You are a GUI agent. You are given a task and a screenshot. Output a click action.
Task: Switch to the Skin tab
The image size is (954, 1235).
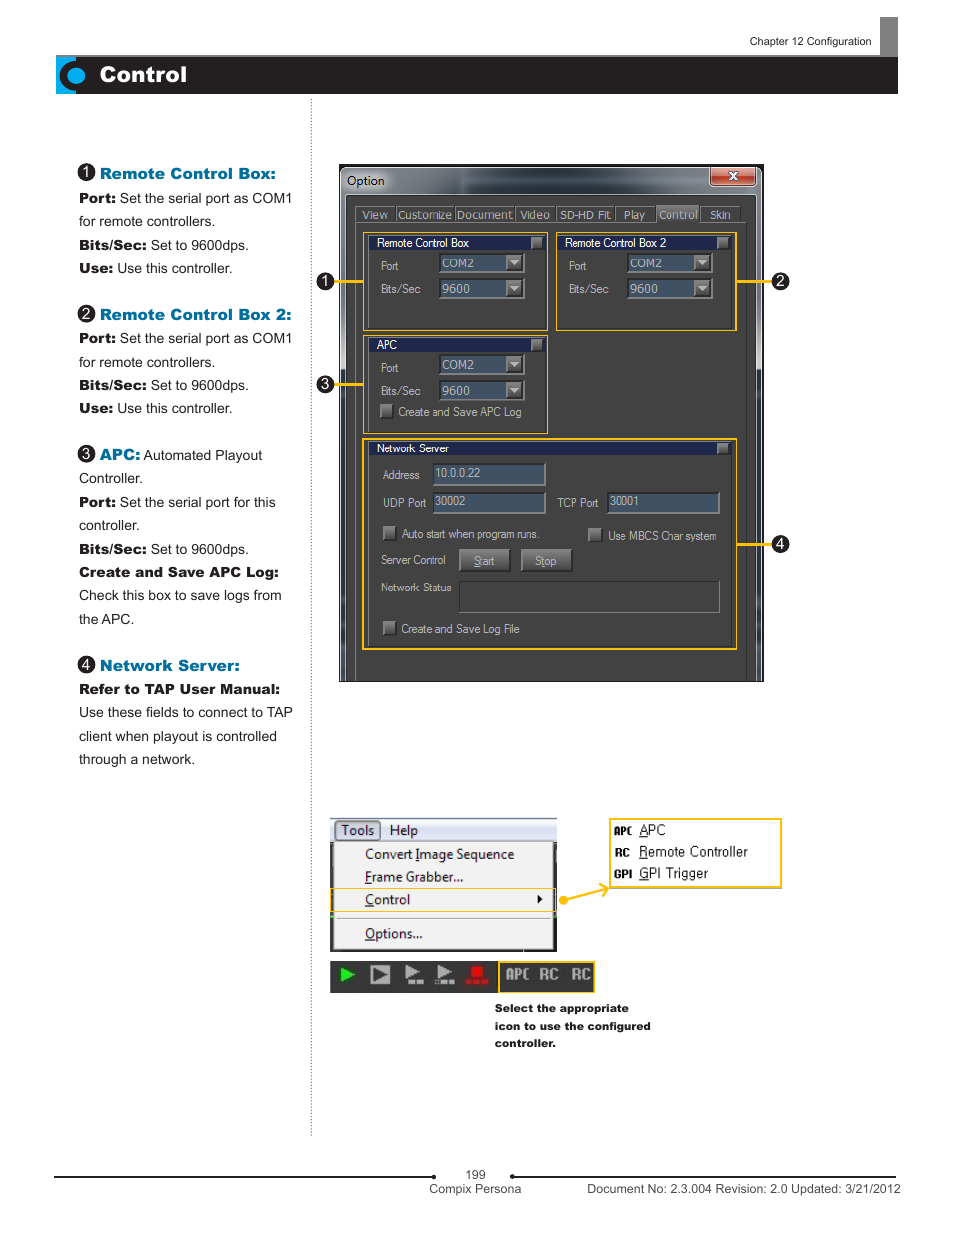pyautogui.click(x=720, y=214)
